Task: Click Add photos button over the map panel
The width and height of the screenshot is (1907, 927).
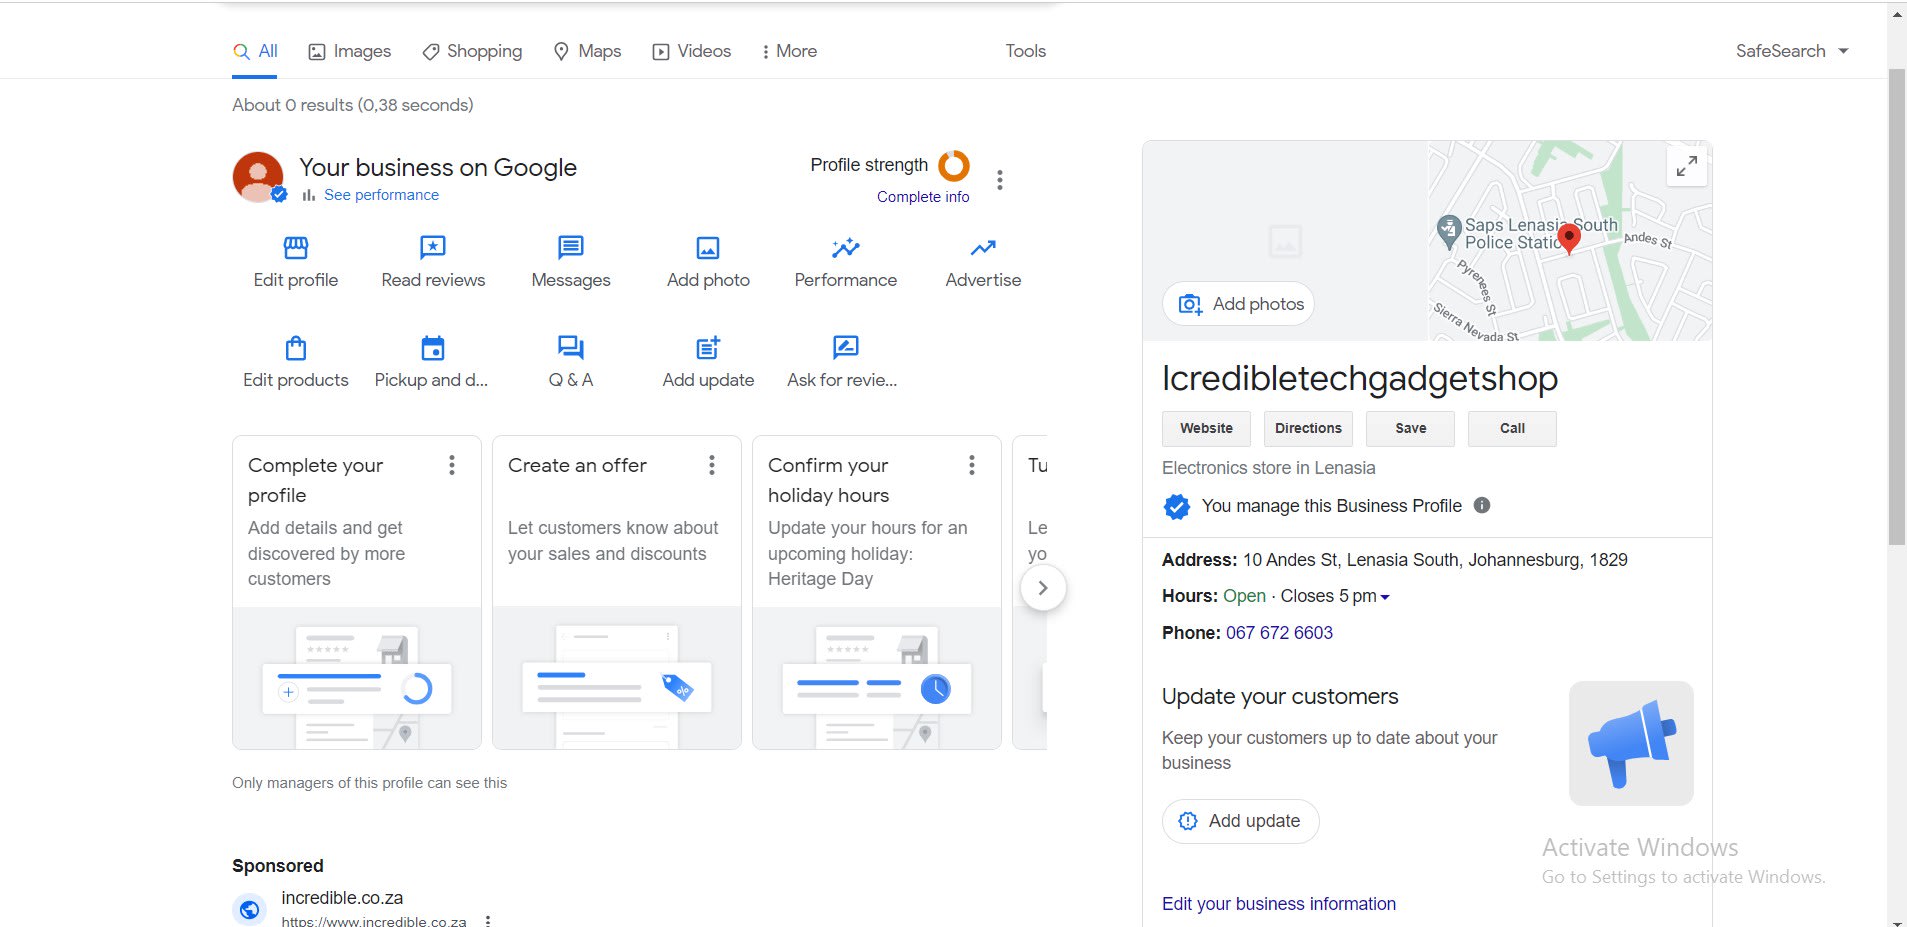Action: (1238, 304)
